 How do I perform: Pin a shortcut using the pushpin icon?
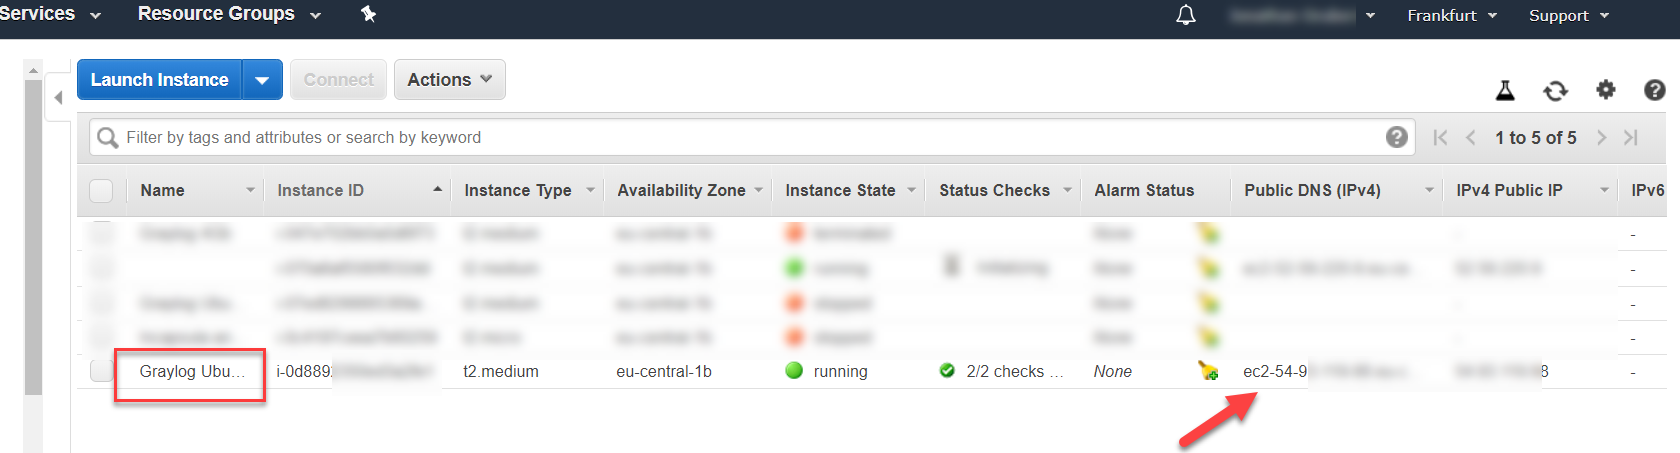click(369, 14)
